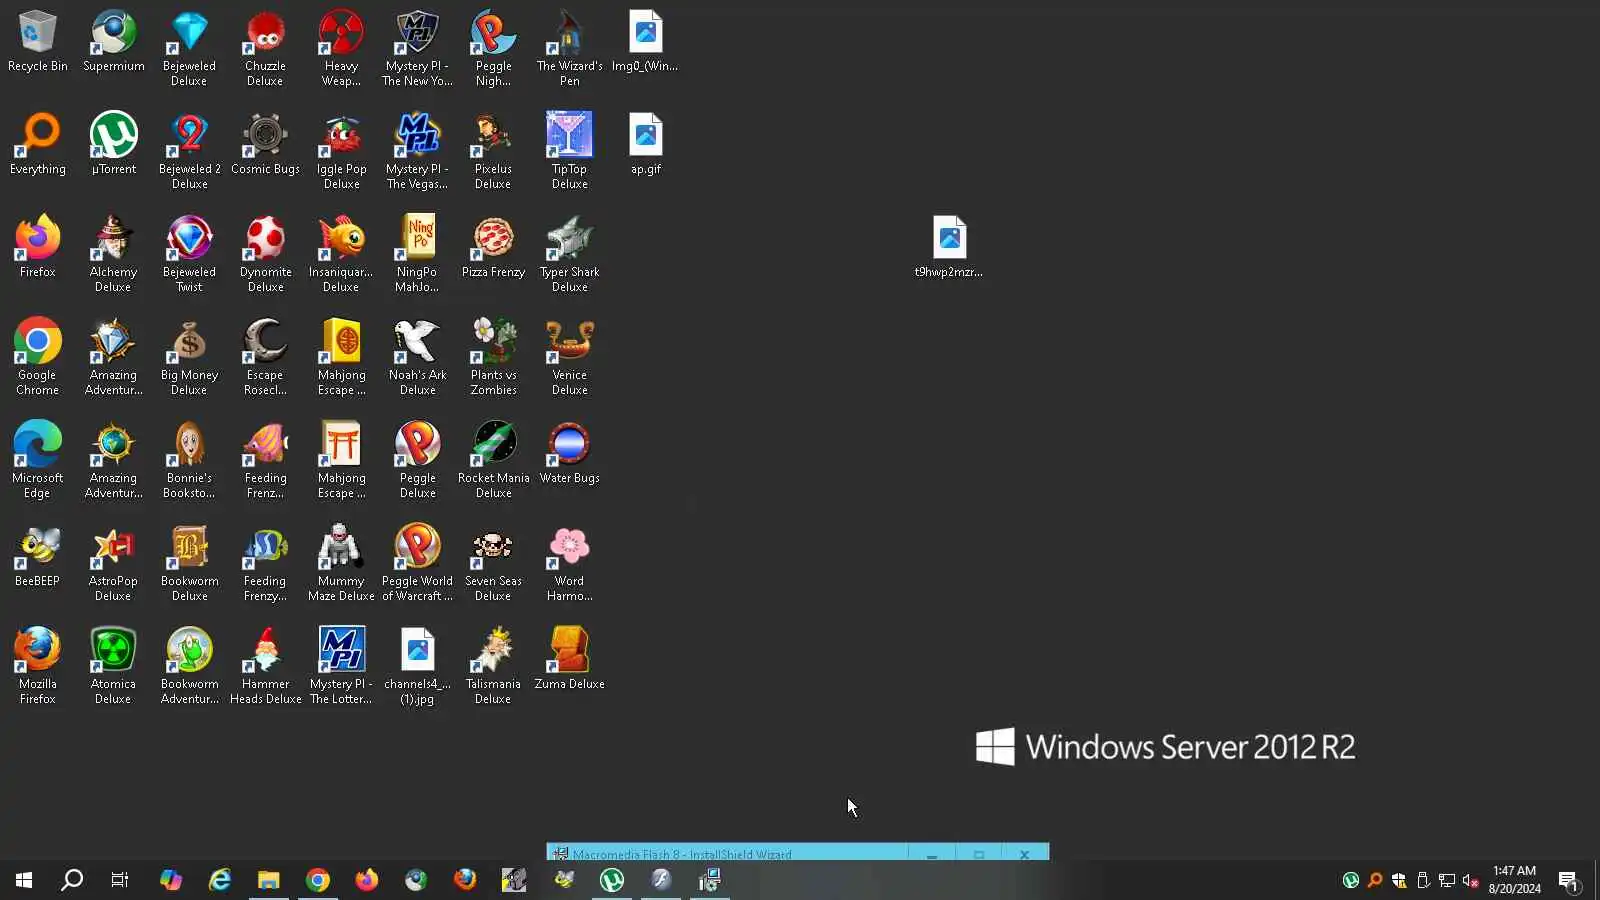1600x900 pixels.
Task: Select the ap.gif file on desktop
Action: pyautogui.click(x=646, y=144)
